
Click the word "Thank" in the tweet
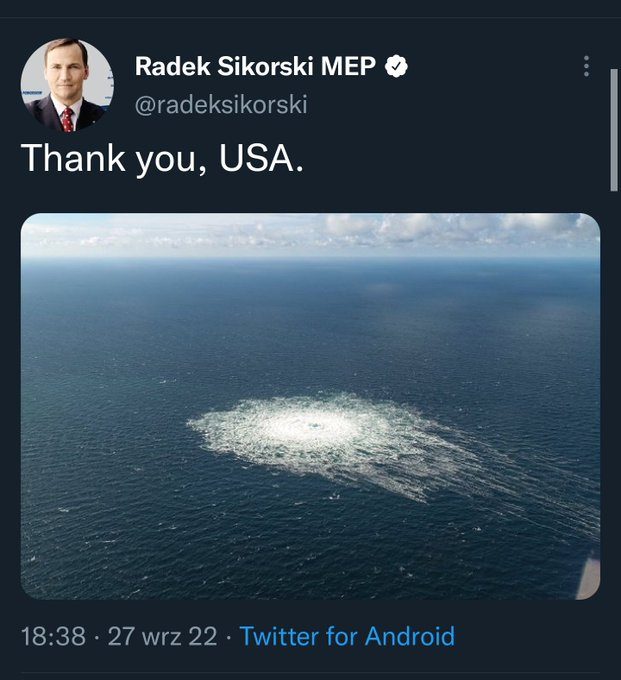click(66, 159)
